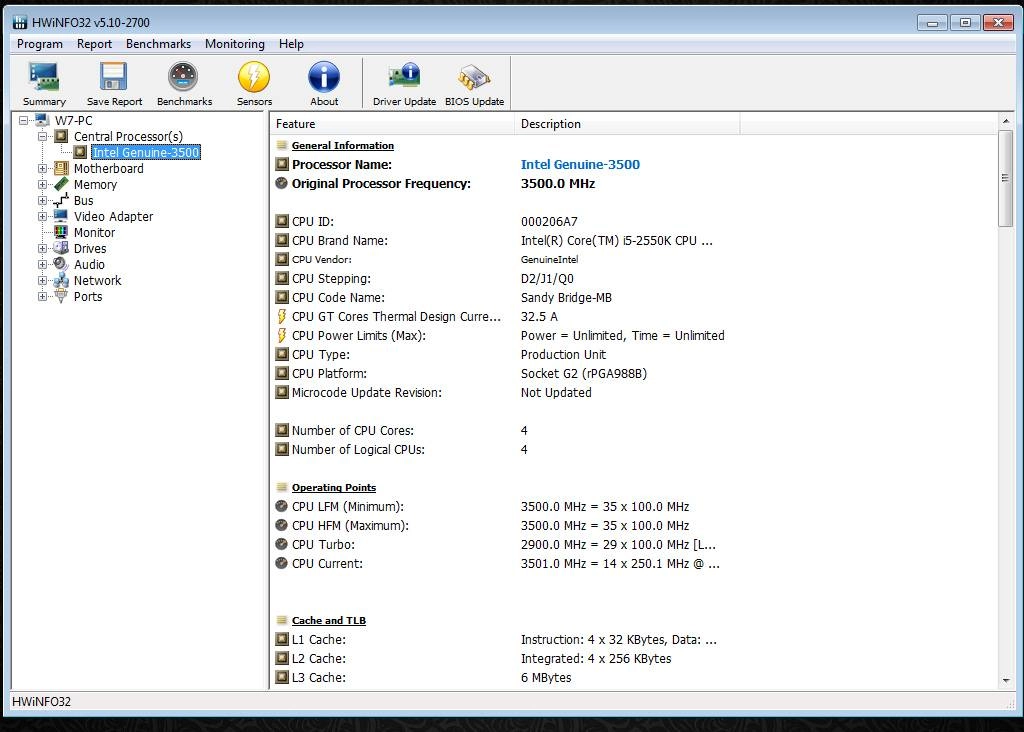Screen dimensions: 1024x732
Task: Expand the Bus tree node
Action: pos(42,200)
